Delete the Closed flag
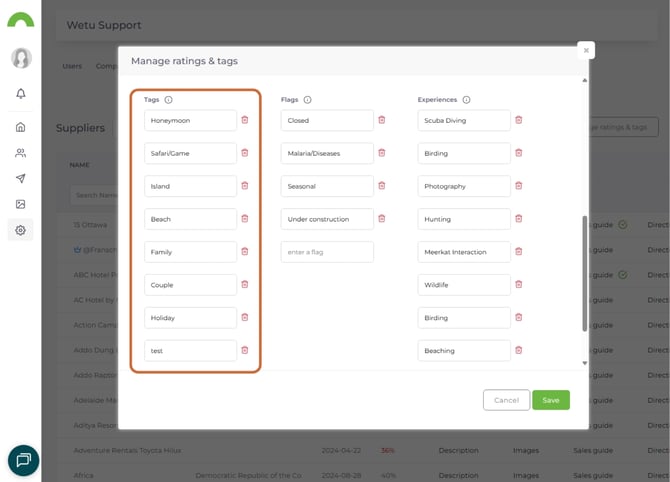The width and height of the screenshot is (670, 482). pyautogui.click(x=382, y=120)
